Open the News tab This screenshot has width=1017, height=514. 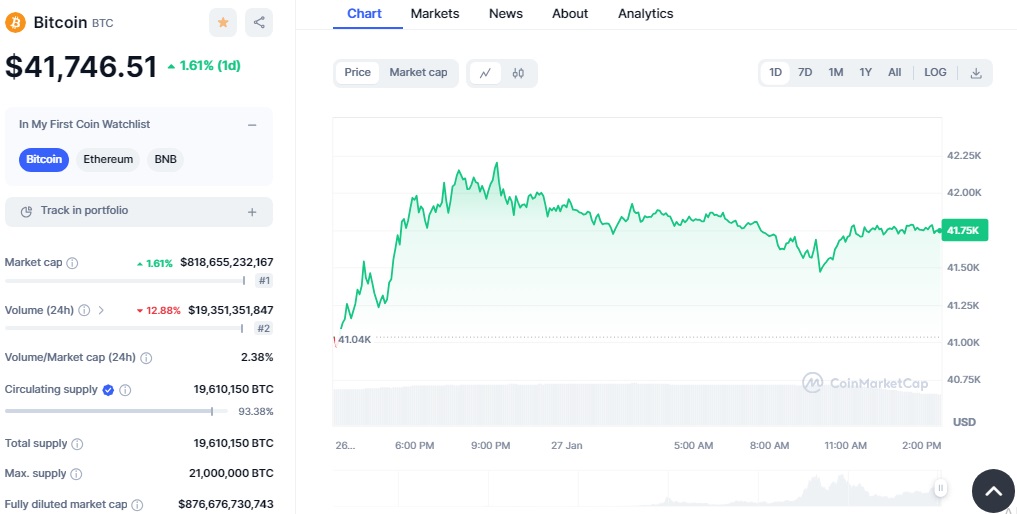(506, 14)
